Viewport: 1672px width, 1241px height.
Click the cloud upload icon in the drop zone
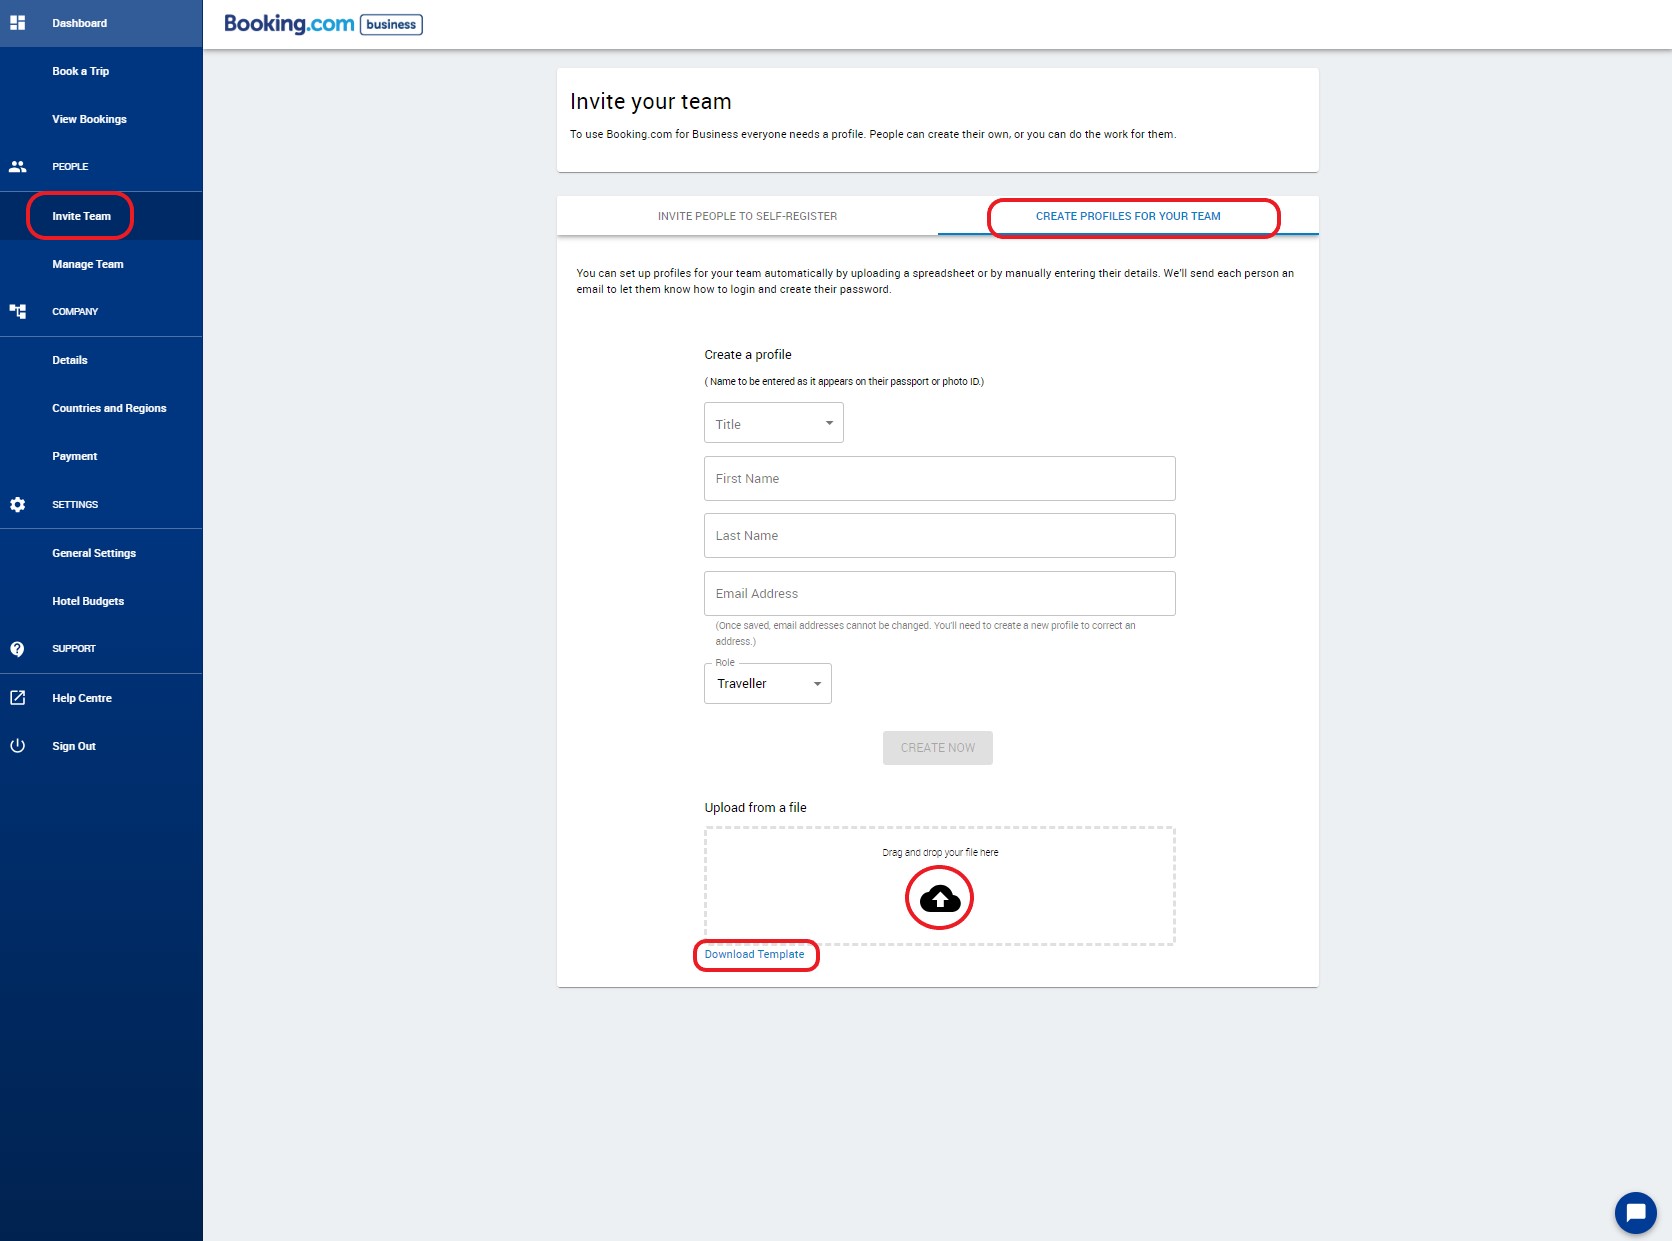coord(938,897)
